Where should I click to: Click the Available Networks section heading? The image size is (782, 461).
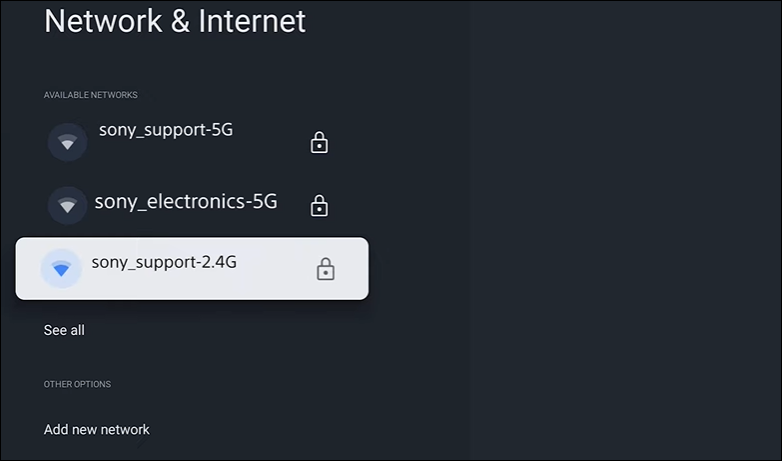tap(90, 95)
